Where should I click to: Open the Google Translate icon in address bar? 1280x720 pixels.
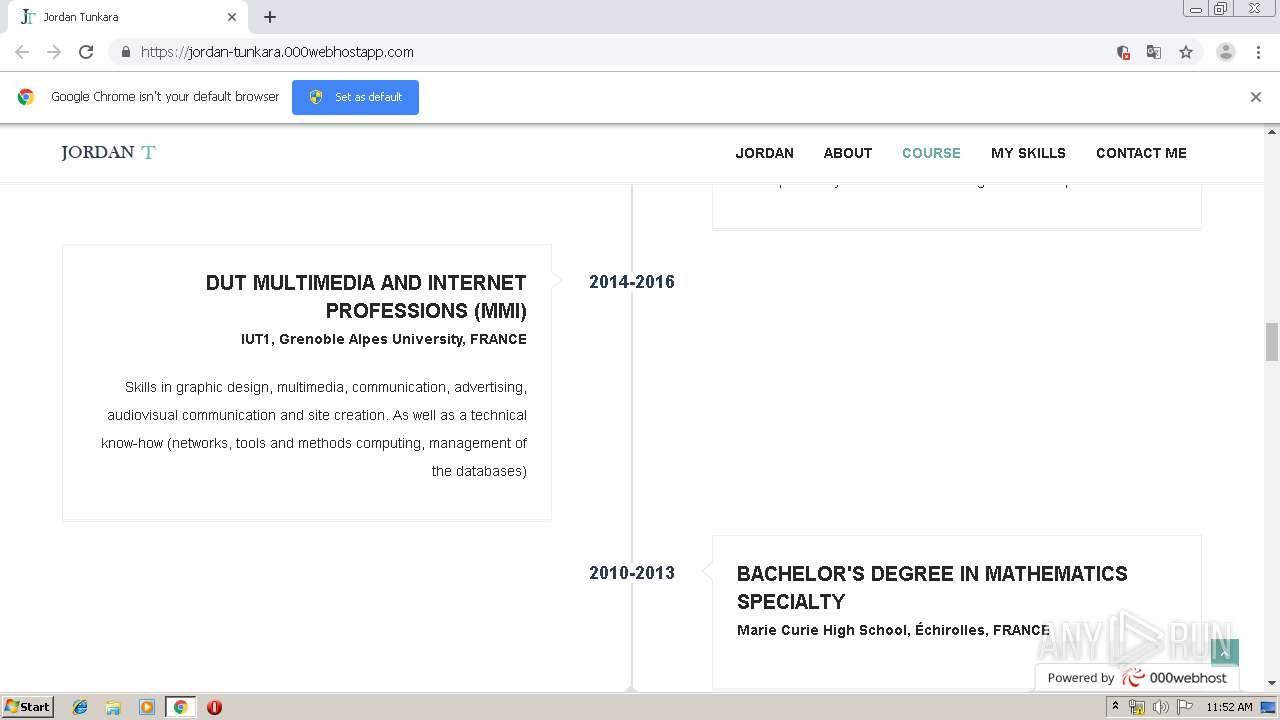(x=1154, y=52)
